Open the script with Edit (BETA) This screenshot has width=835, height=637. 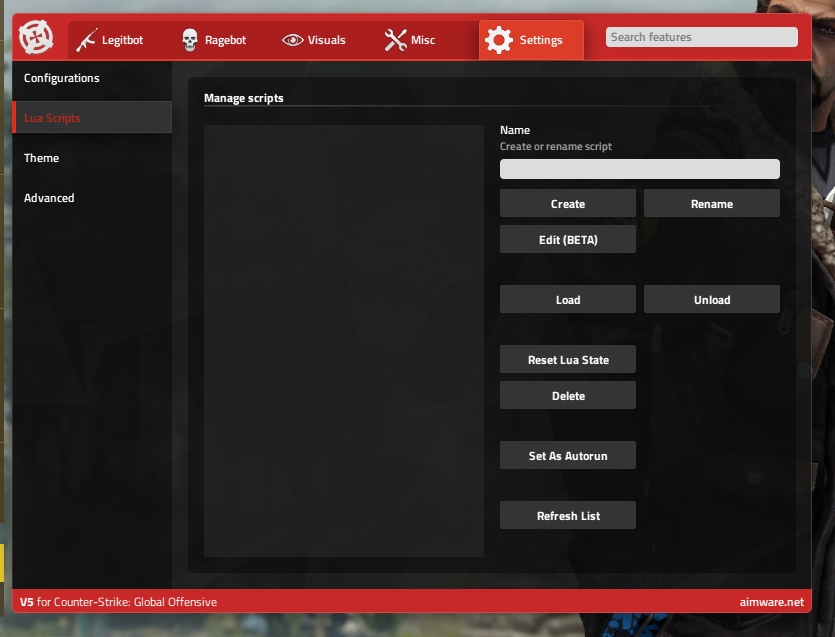tap(567, 240)
